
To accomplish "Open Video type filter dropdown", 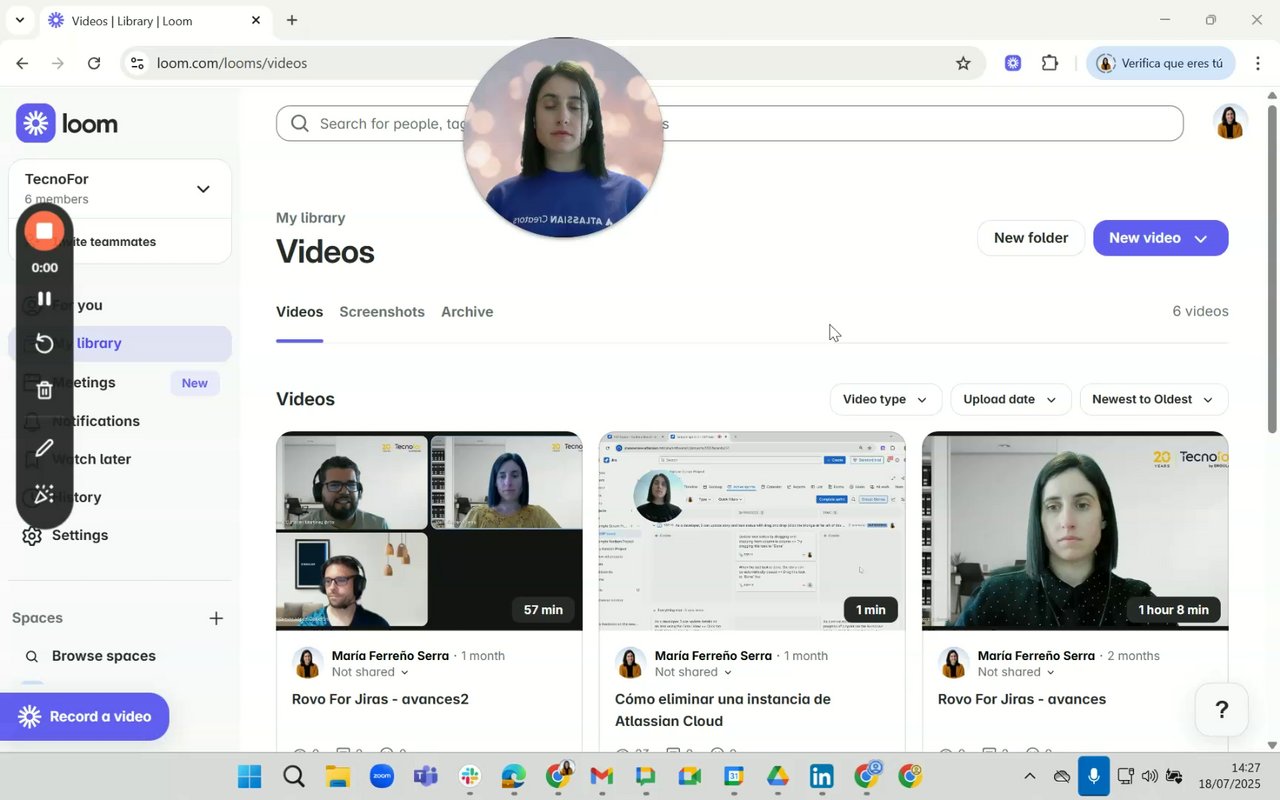I will click(x=885, y=399).
